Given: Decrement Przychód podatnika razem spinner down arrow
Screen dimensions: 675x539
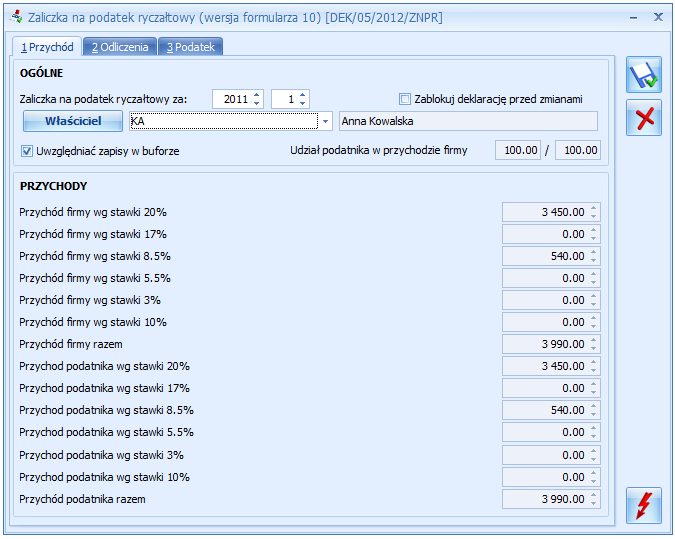Looking at the screenshot, I should [x=594, y=503].
